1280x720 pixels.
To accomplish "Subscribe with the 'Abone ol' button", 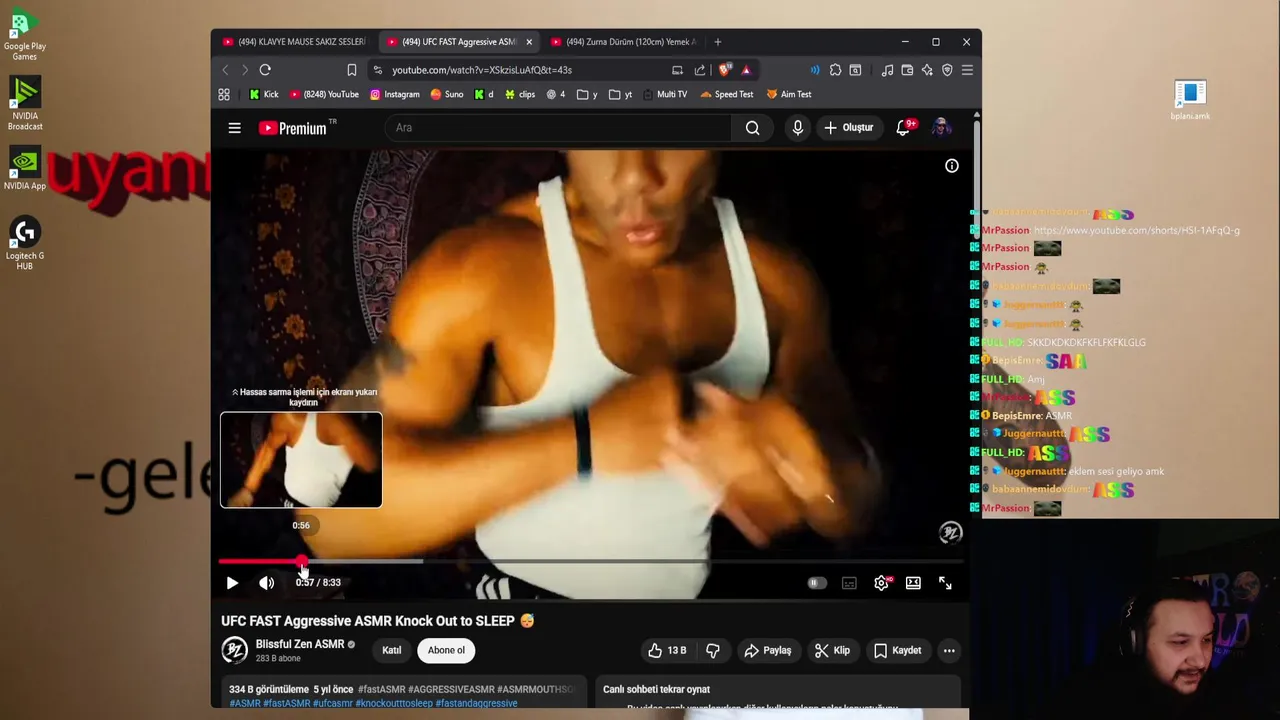I will [x=446, y=650].
